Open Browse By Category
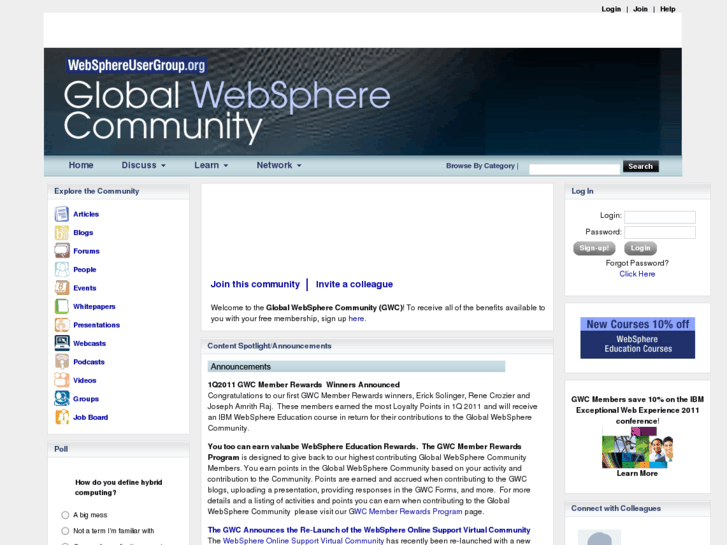Viewport: 727px width, 545px height. [480, 166]
